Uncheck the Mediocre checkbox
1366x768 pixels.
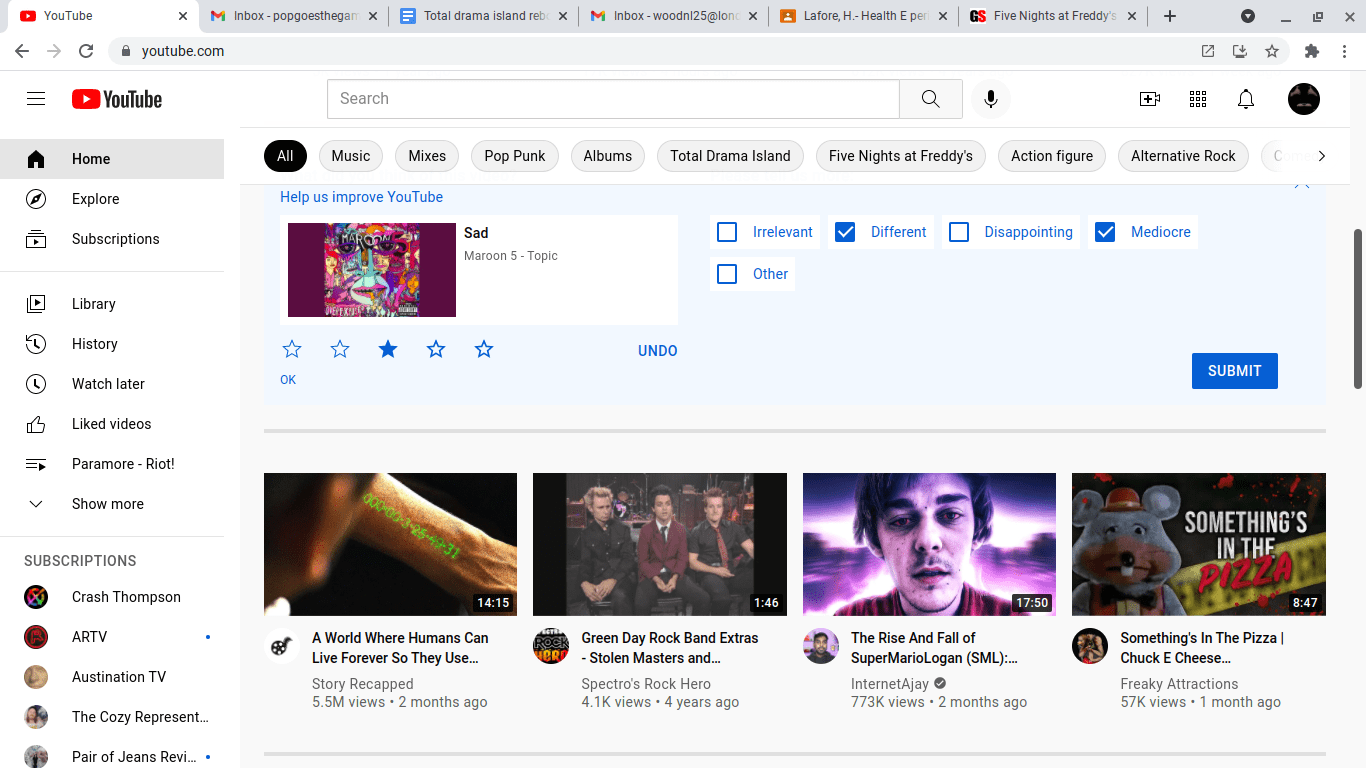[1105, 232]
